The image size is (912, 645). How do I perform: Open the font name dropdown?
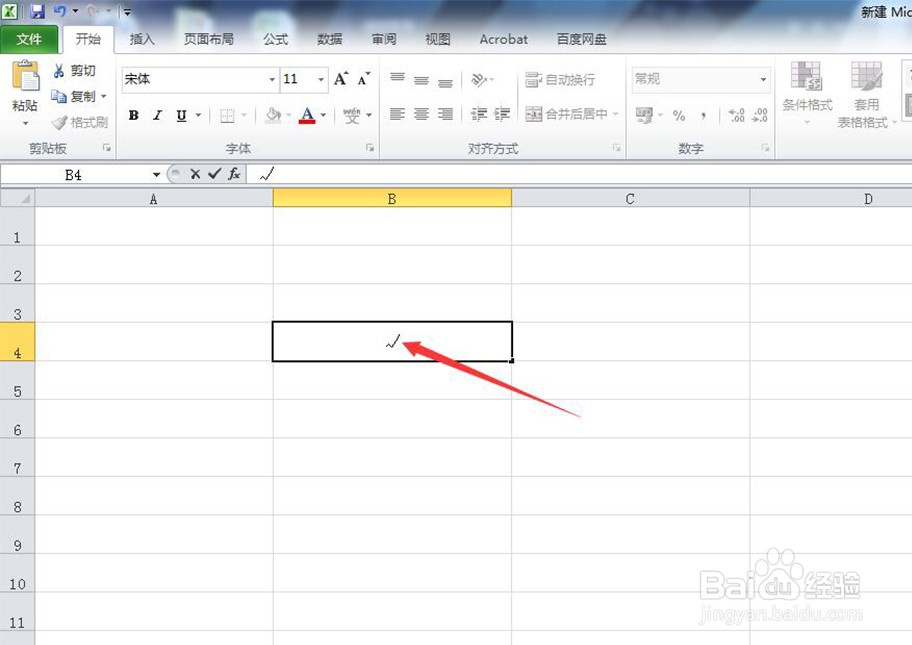point(270,79)
